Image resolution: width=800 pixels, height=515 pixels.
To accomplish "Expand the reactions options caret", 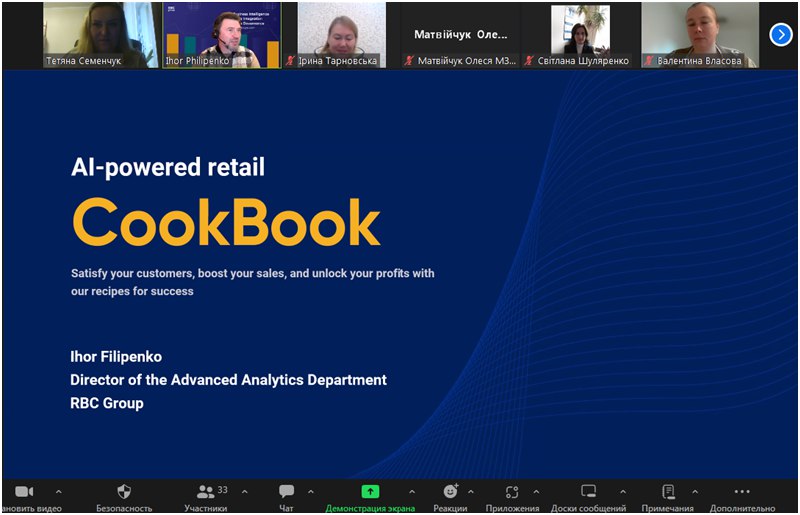I will coord(470,492).
